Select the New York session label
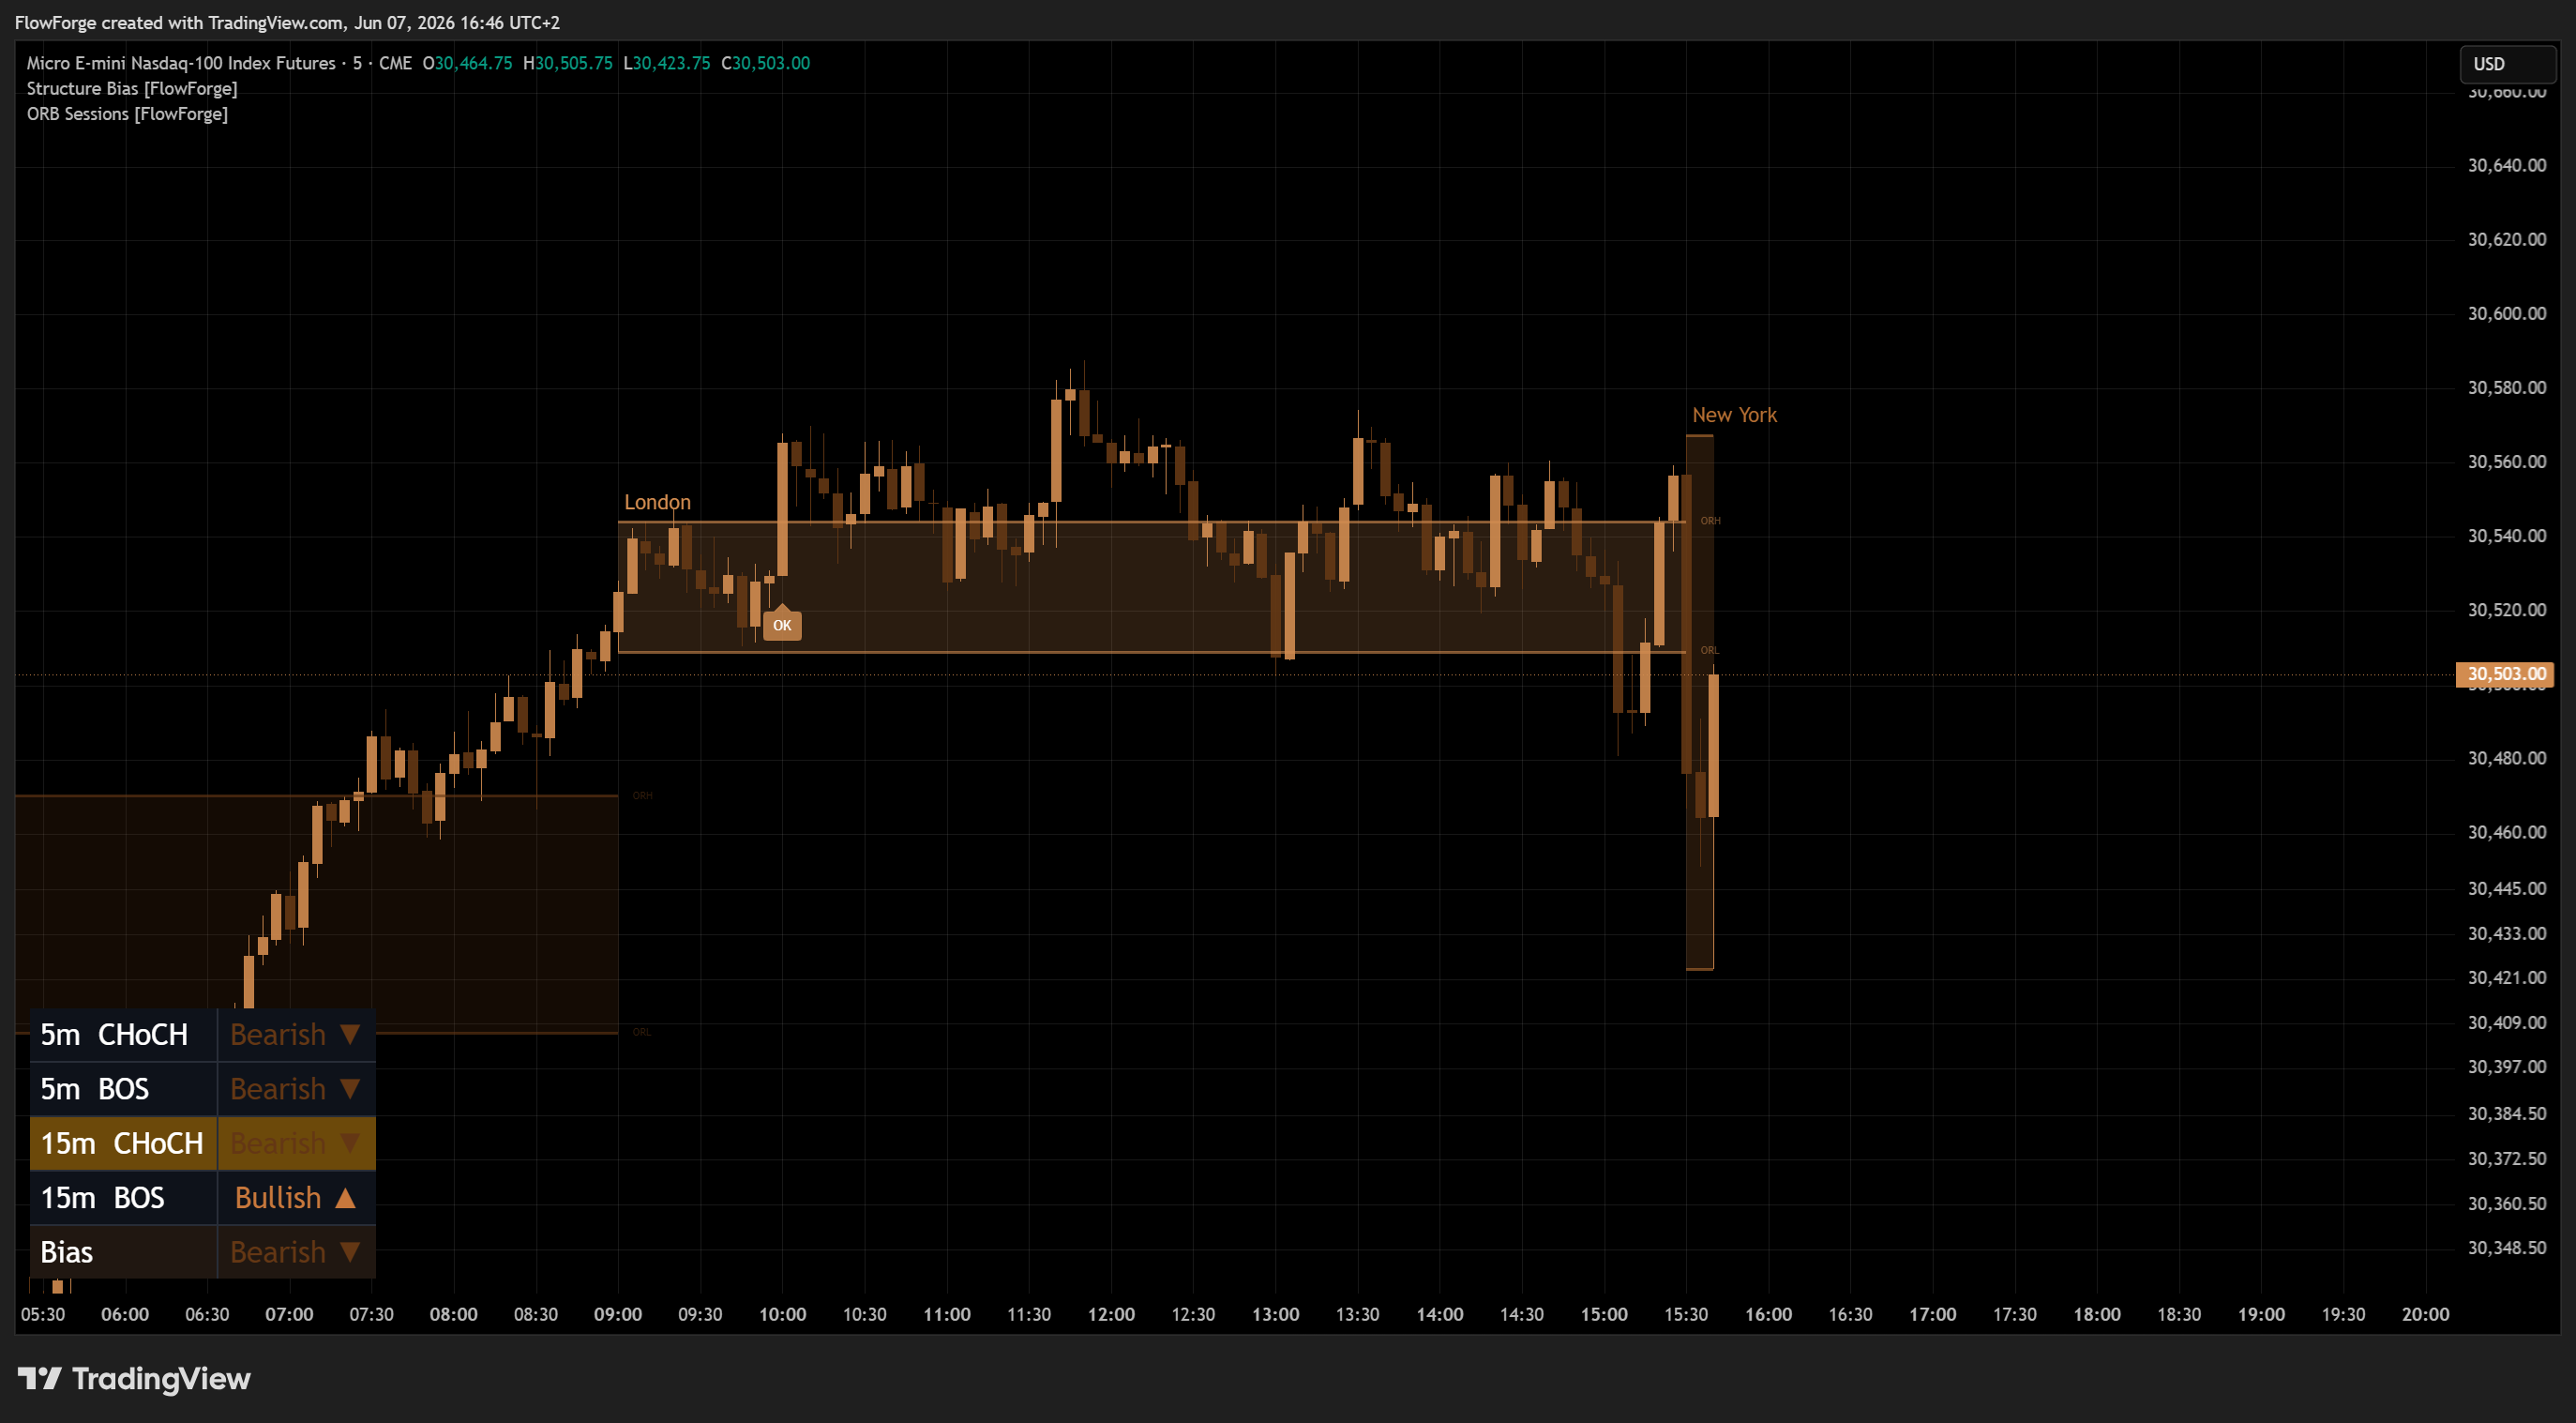2576x1423 pixels. (1734, 414)
